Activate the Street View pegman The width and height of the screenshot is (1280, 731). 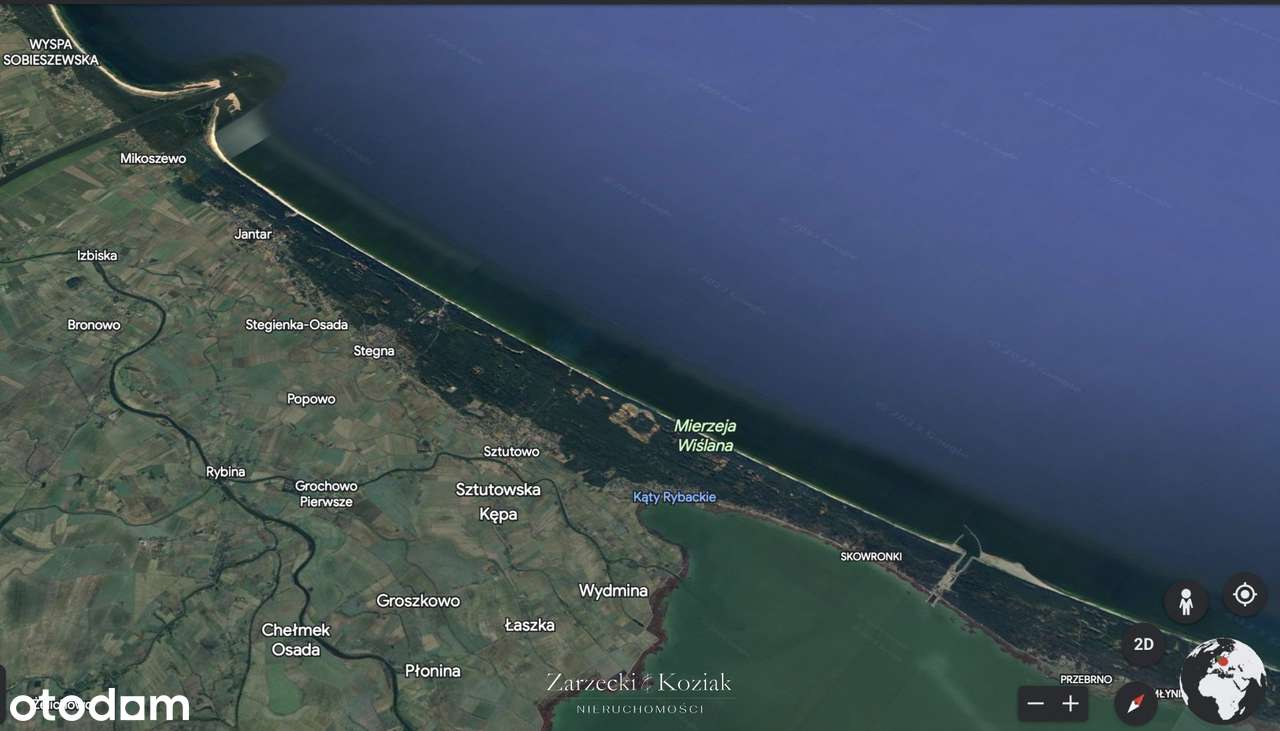point(1186,602)
